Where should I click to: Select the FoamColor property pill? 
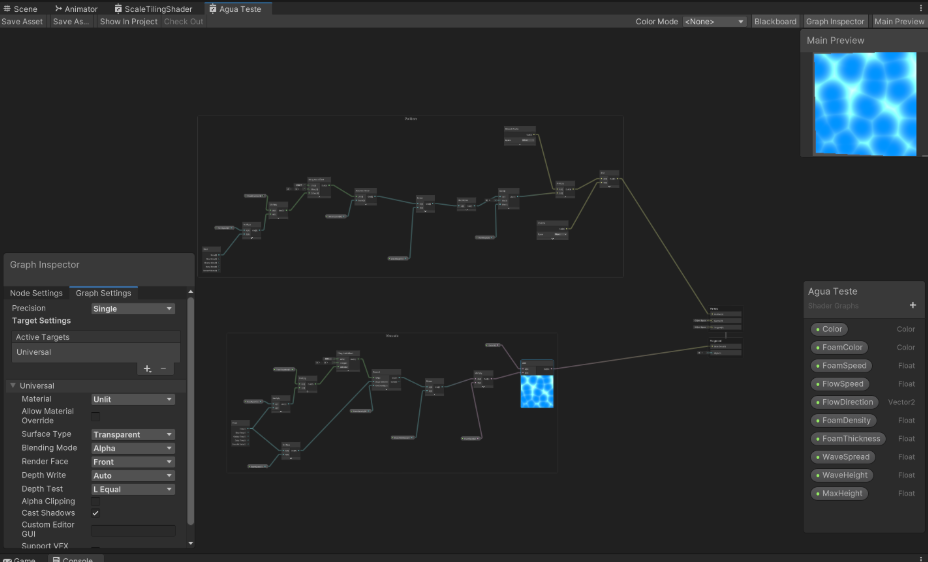pos(840,347)
